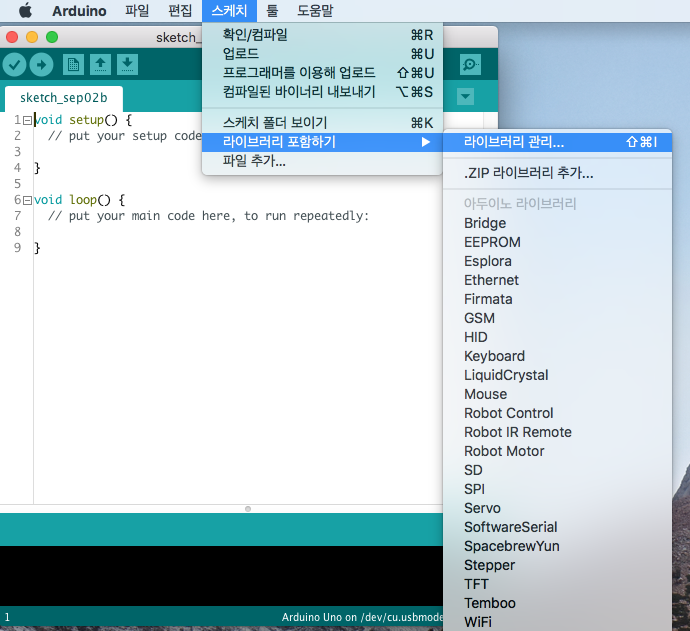Include the SPI library
Image resolution: width=690 pixels, height=631 pixels.
[557, 489]
